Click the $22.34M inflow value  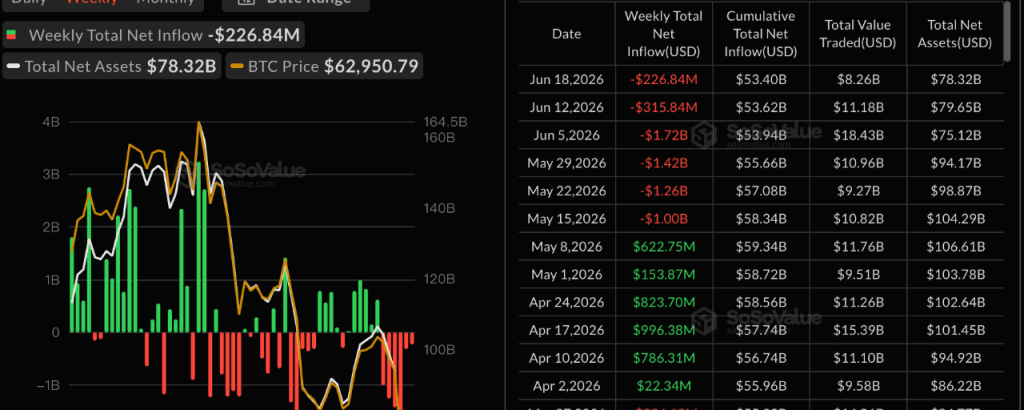[x=664, y=386]
